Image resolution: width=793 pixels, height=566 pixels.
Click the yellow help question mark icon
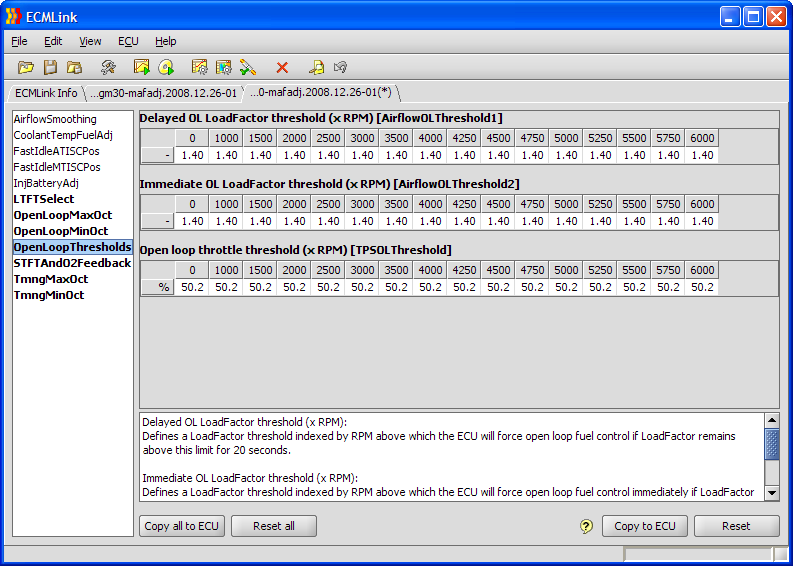(x=587, y=526)
